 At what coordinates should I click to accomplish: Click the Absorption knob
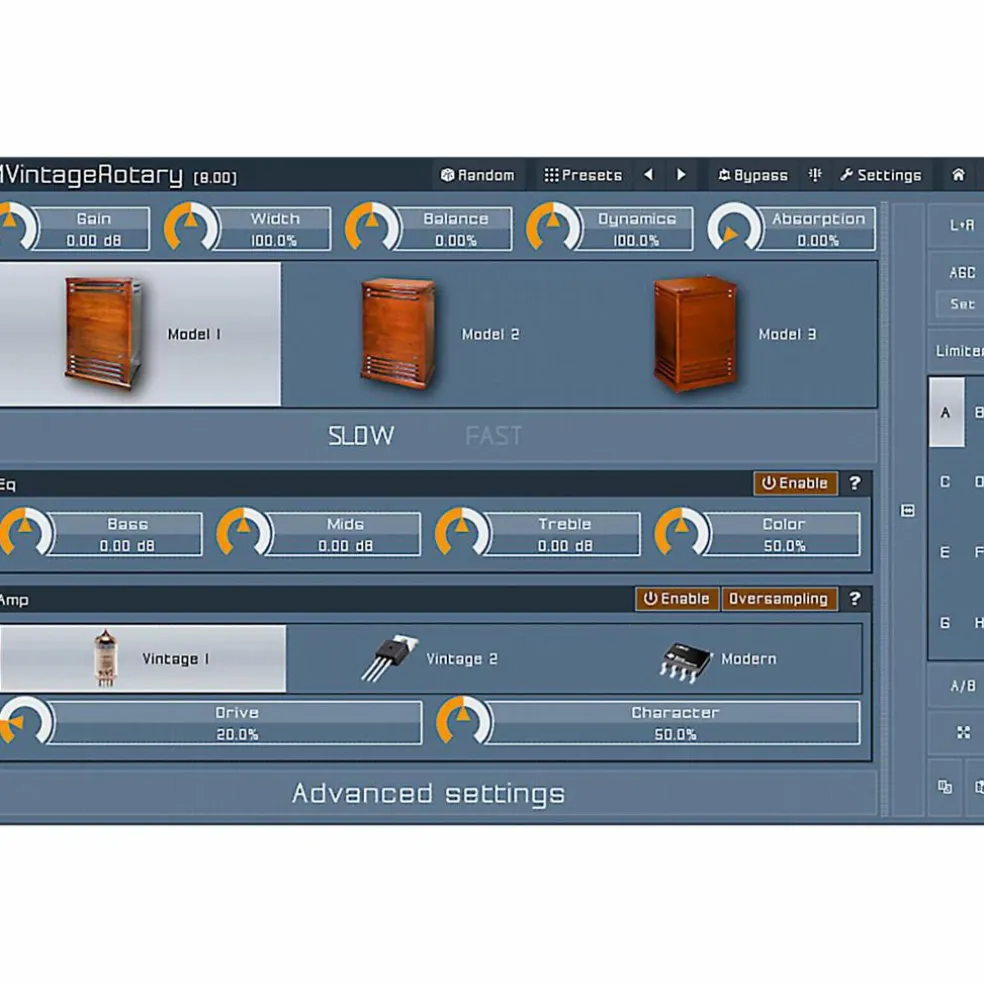(x=734, y=227)
